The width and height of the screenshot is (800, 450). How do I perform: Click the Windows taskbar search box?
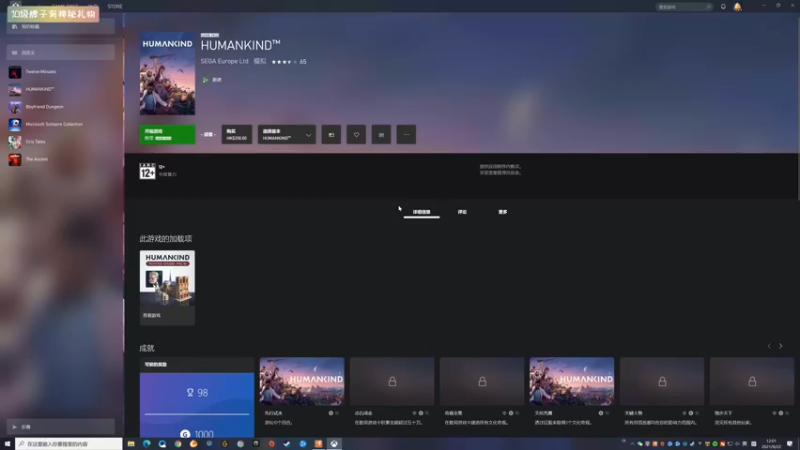pyautogui.click(x=69, y=444)
